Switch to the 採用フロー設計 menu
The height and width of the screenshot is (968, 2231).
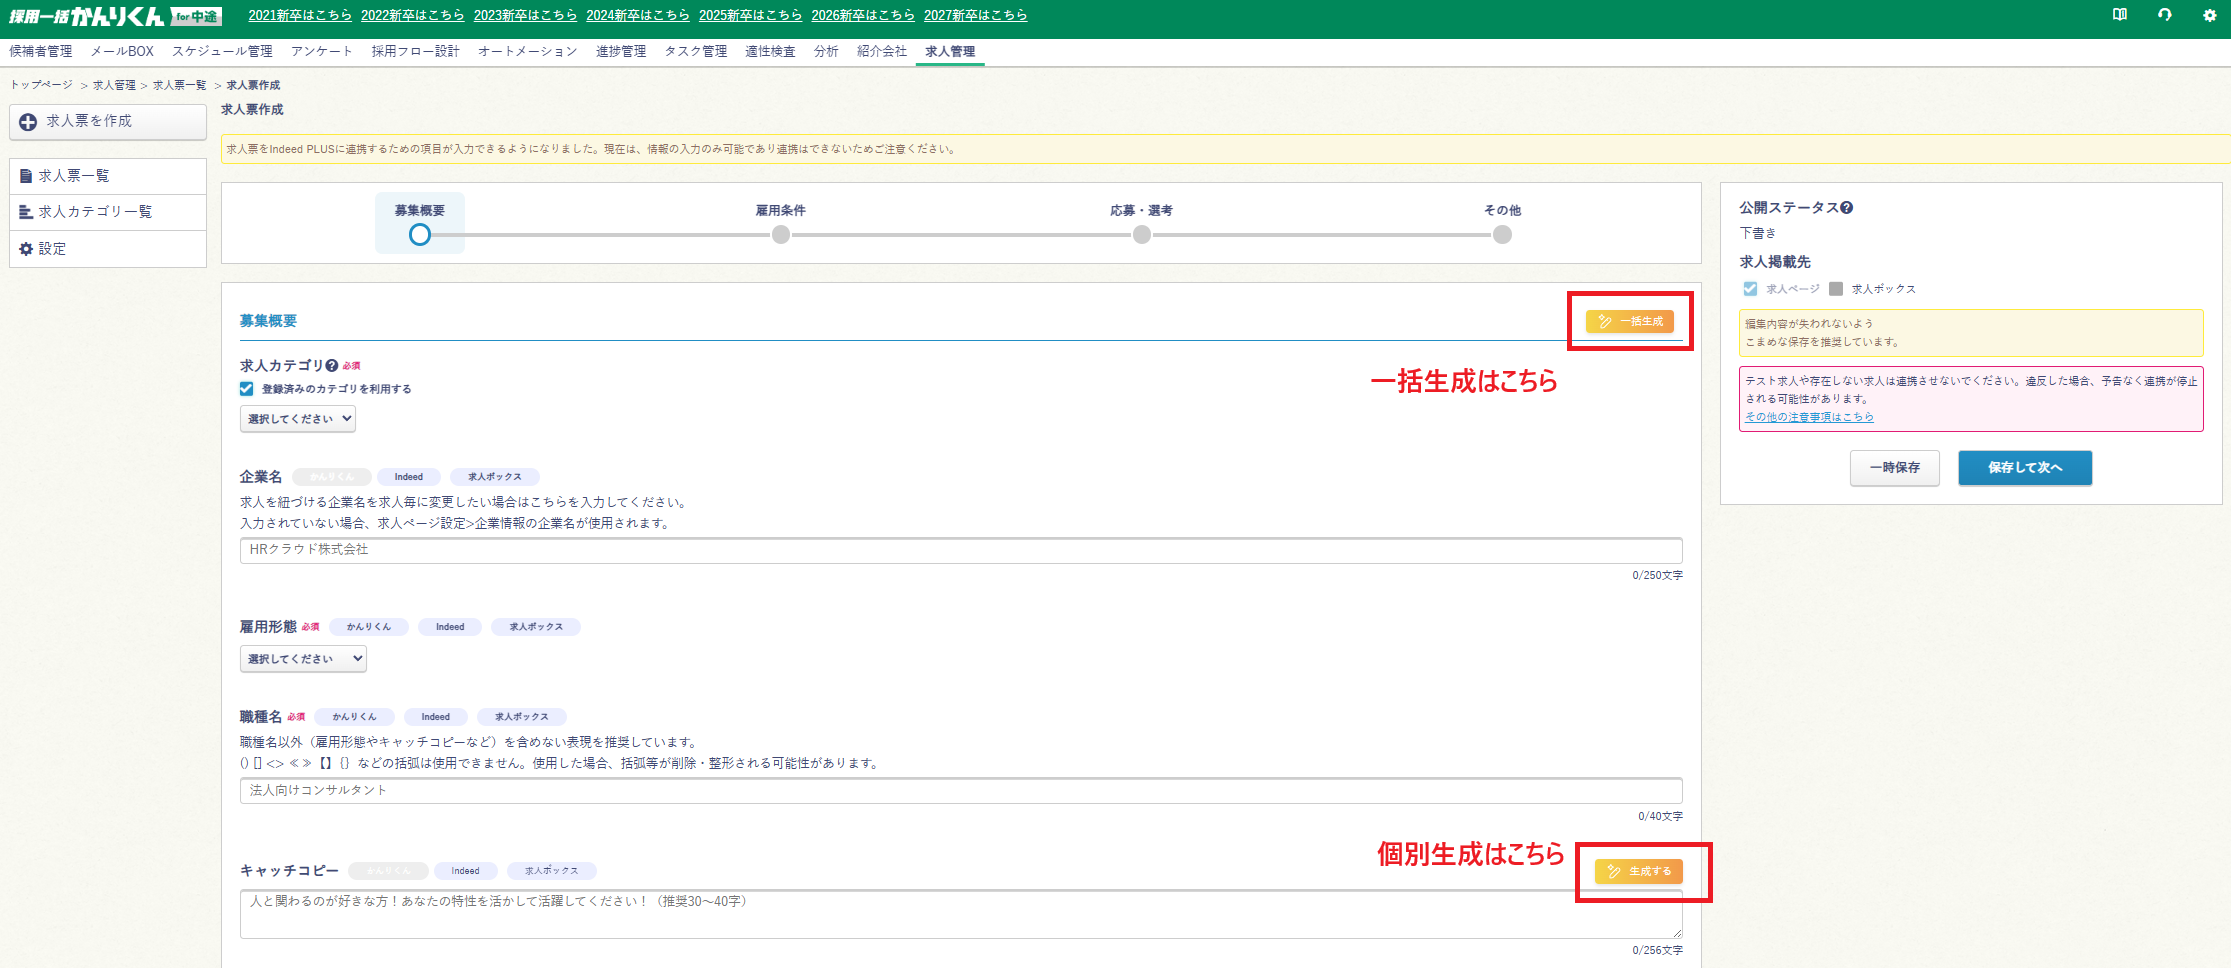coord(415,51)
